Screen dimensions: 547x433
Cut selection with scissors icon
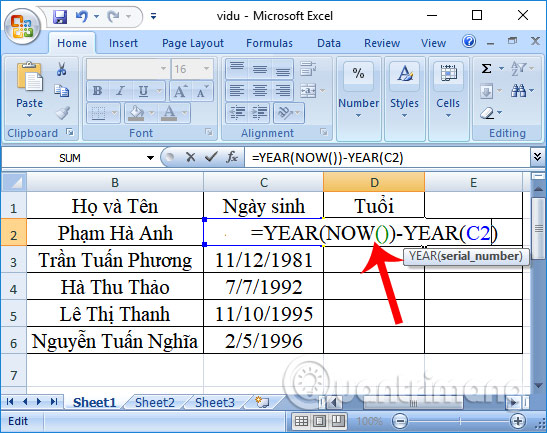click(61, 69)
